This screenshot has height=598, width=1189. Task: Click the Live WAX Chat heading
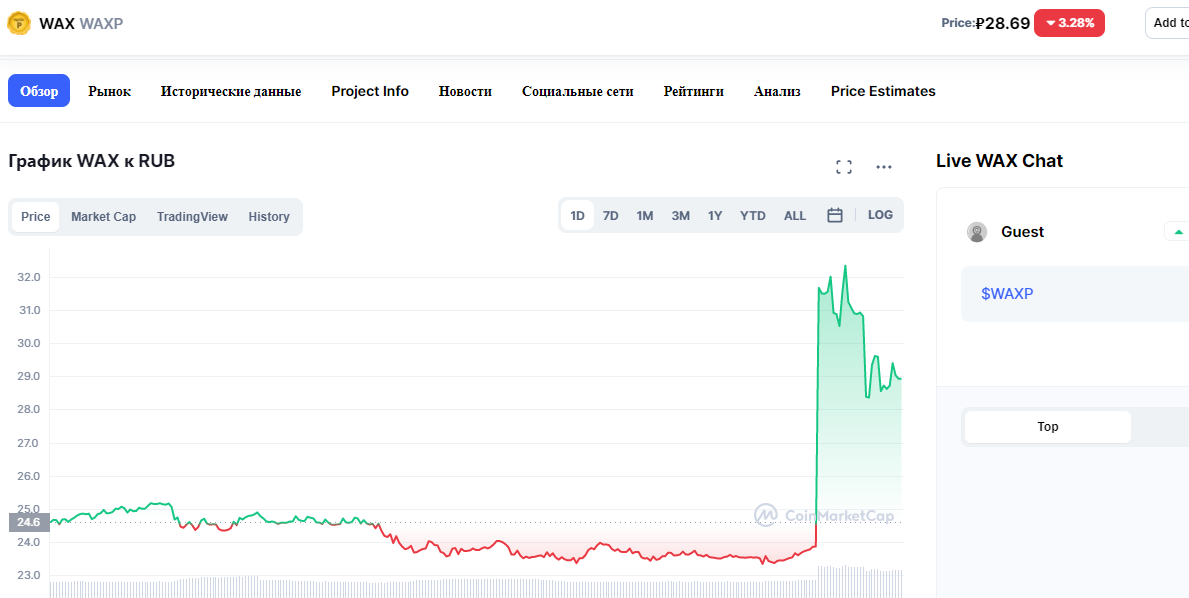[999, 161]
